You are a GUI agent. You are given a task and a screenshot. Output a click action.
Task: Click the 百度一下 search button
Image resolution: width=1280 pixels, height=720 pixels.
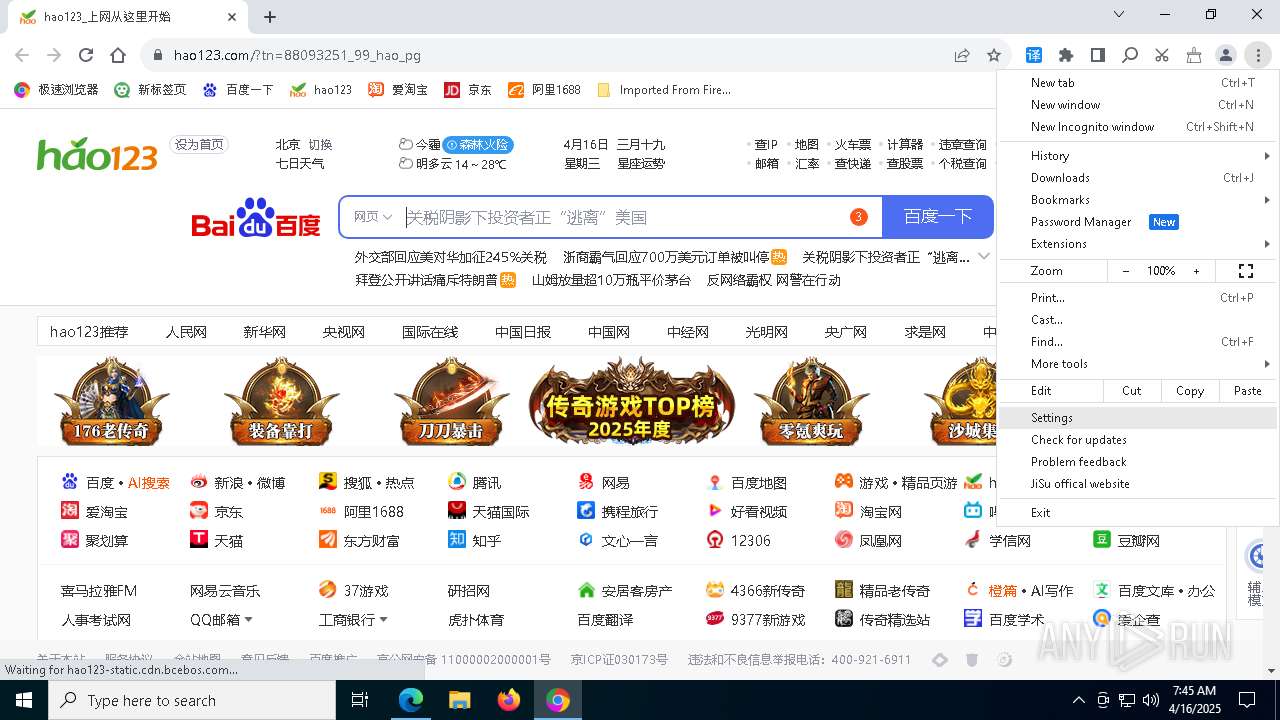pos(938,217)
